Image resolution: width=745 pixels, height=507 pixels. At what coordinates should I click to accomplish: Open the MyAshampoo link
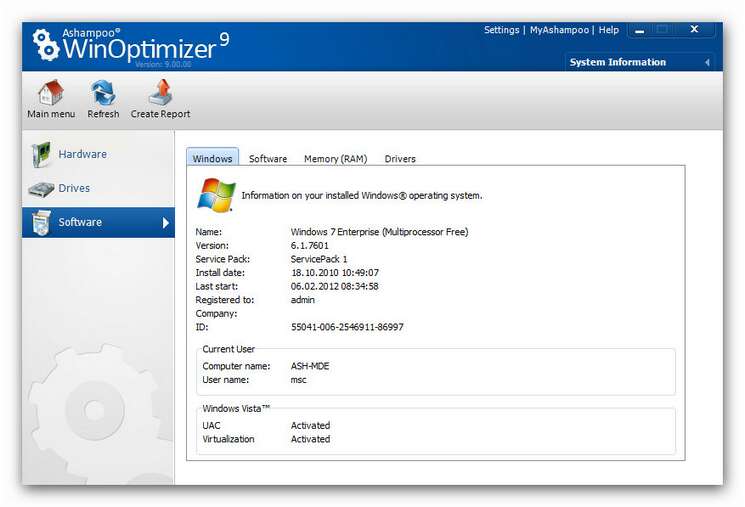pos(559,30)
